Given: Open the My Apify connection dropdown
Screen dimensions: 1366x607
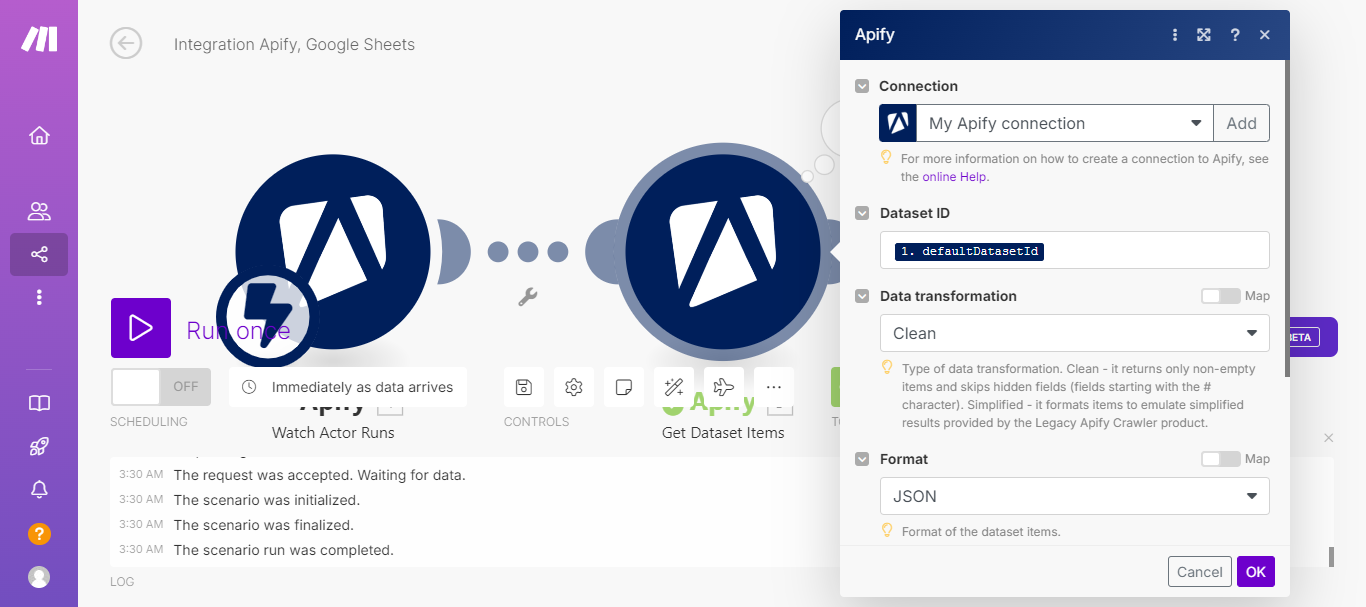Looking at the screenshot, I should [x=1064, y=123].
